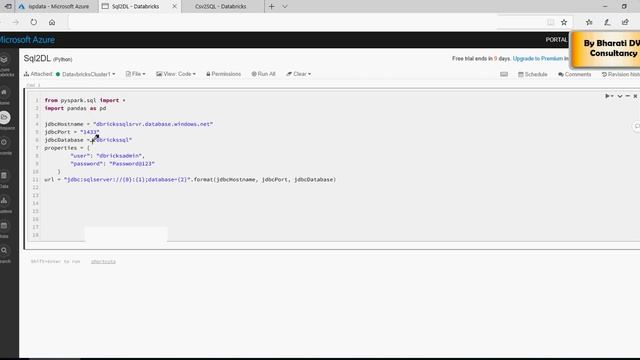Open notebook Permissions
640x360 pixels.
tap(224, 74)
